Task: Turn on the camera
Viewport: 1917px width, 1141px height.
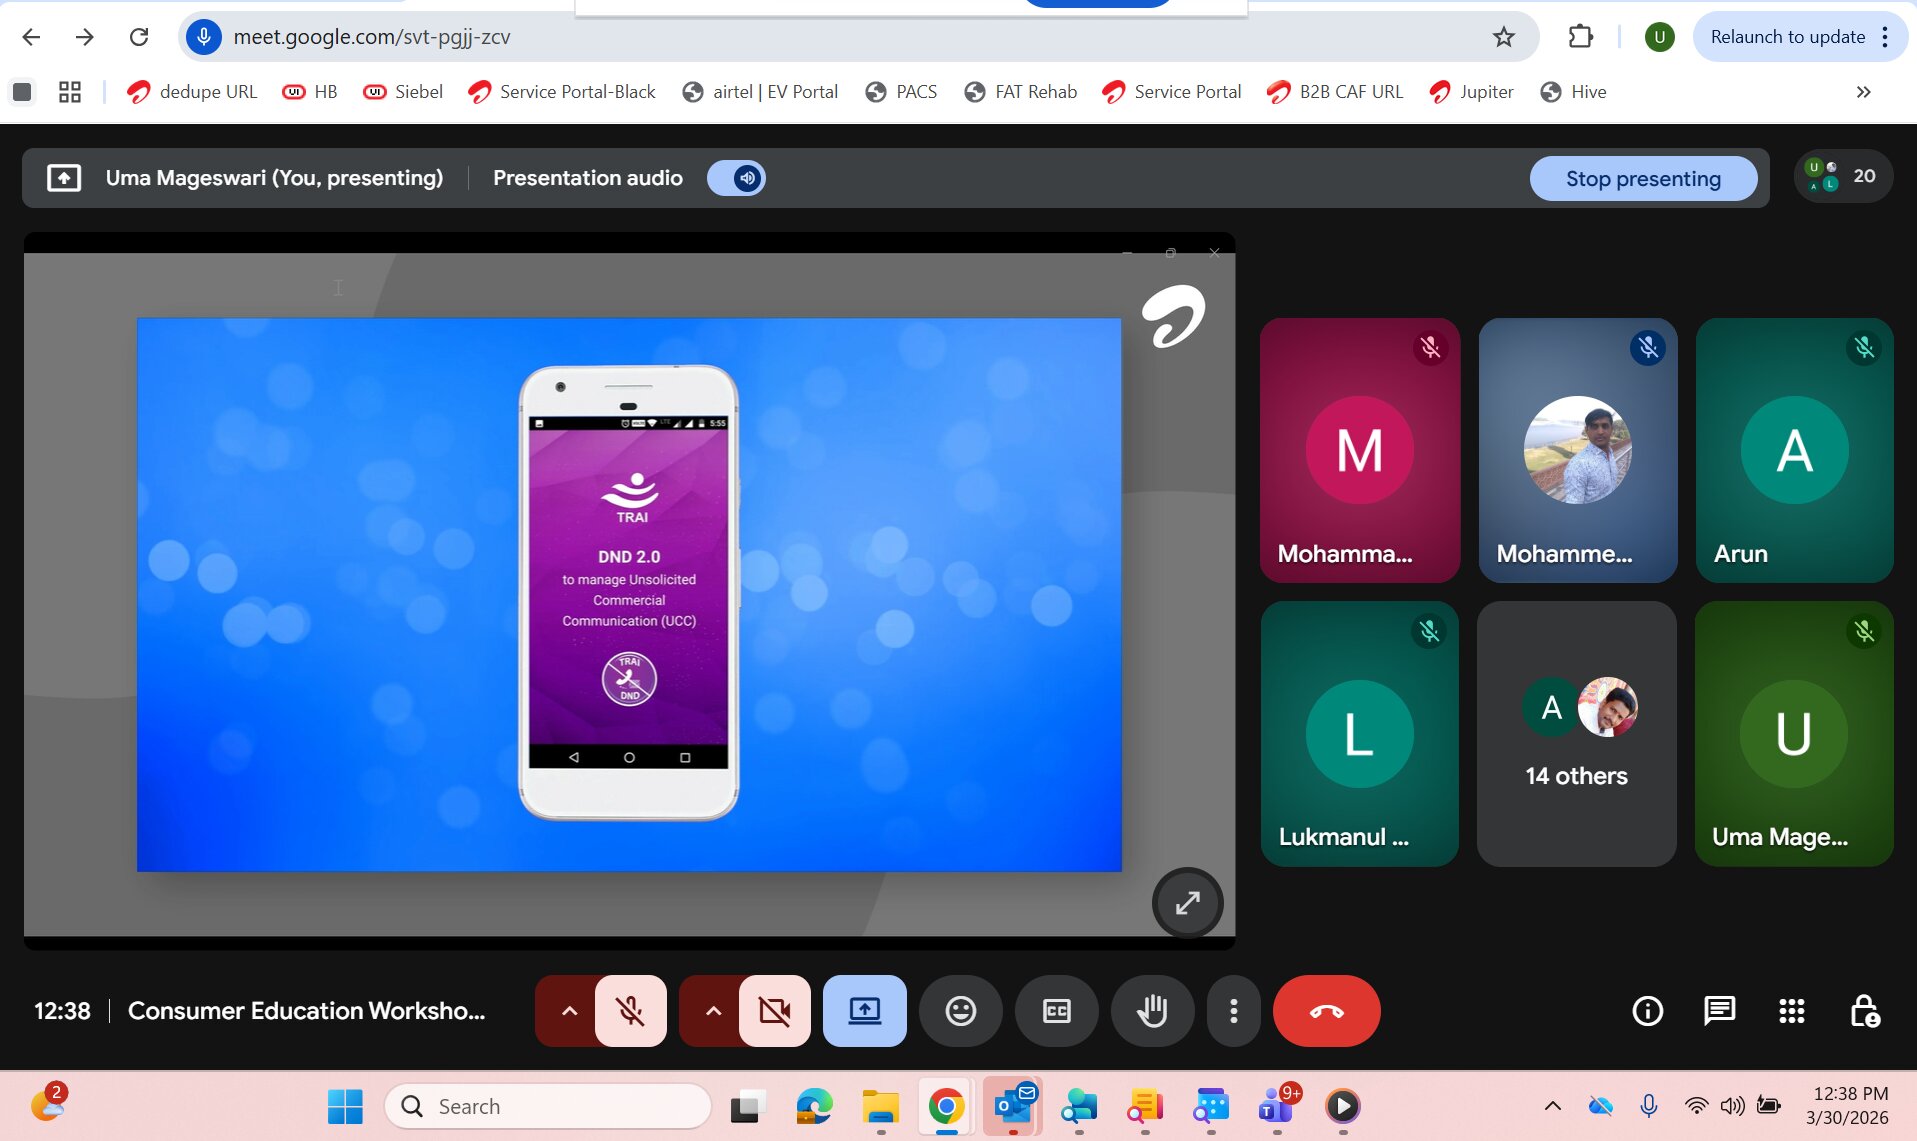Action: tap(774, 1011)
